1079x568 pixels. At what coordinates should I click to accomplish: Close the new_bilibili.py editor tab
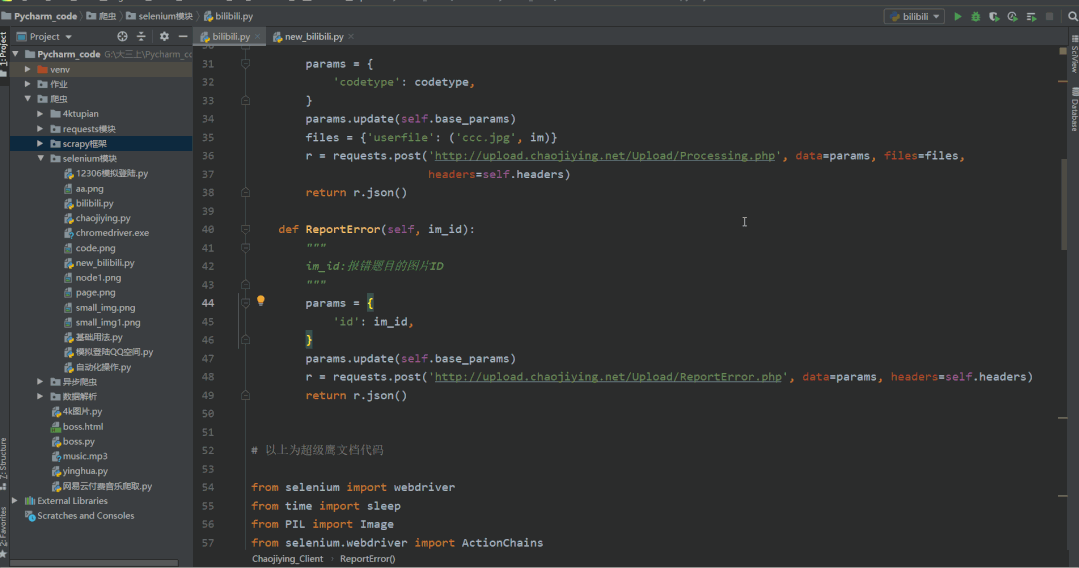coord(351,36)
